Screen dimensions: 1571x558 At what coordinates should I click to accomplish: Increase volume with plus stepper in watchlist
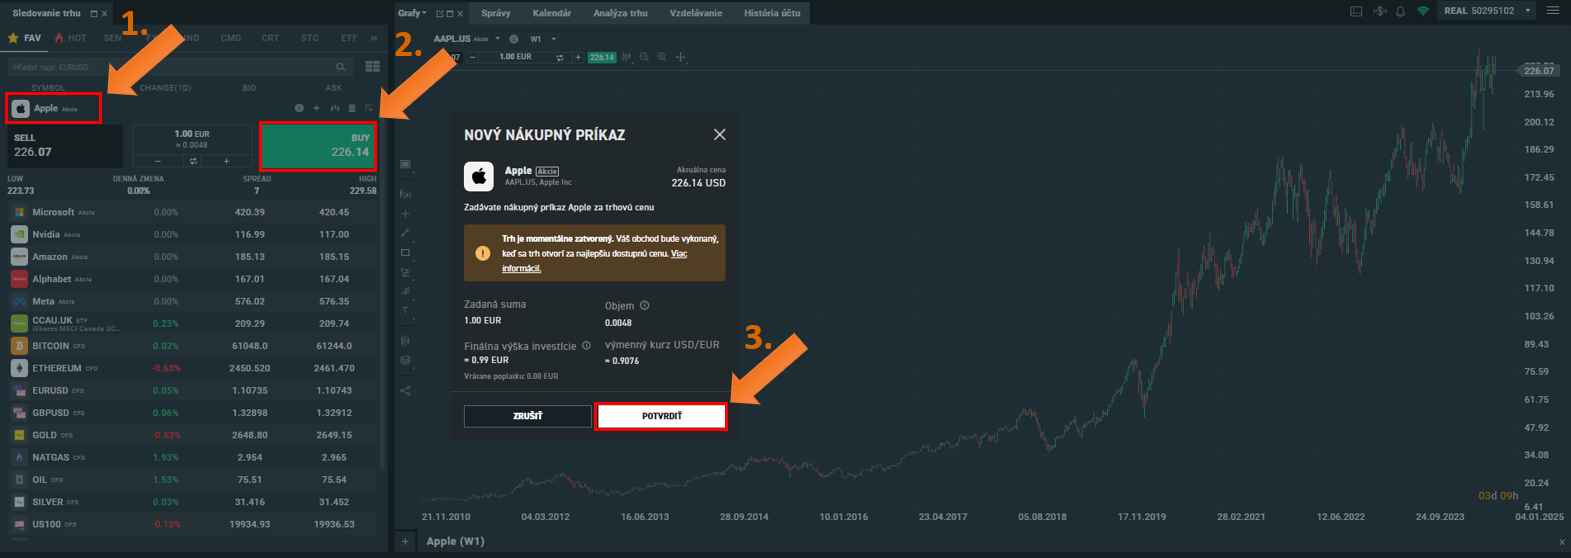click(226, 161)
